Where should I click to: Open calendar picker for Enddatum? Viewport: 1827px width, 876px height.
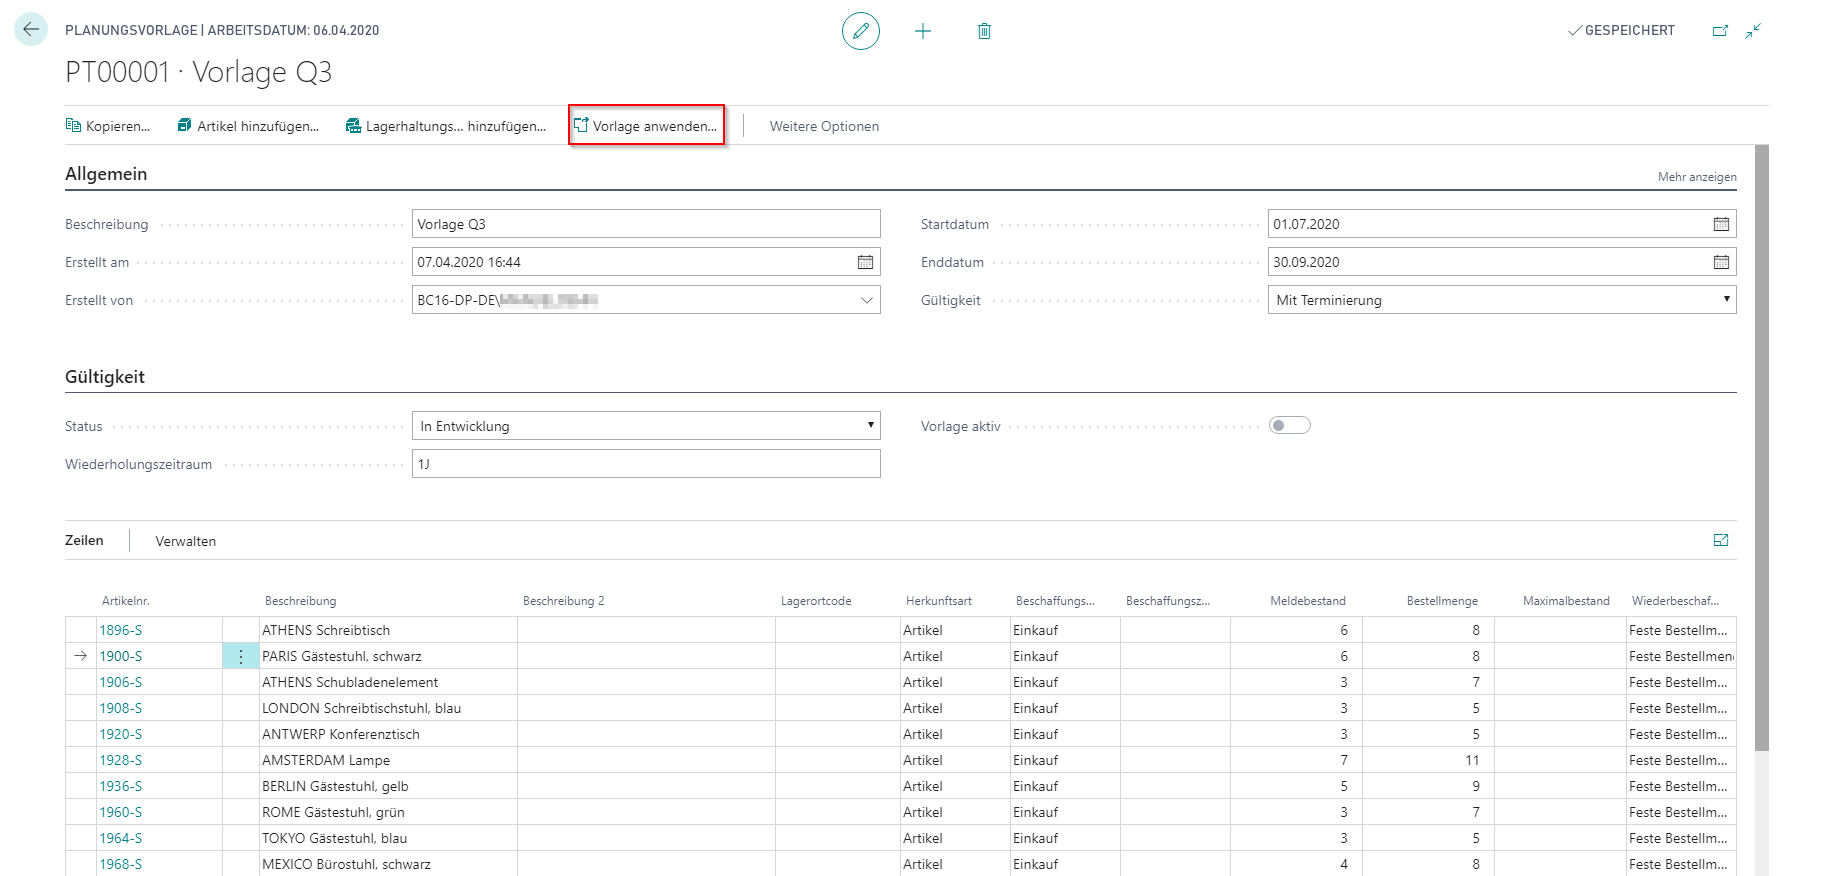[1721, 262]
